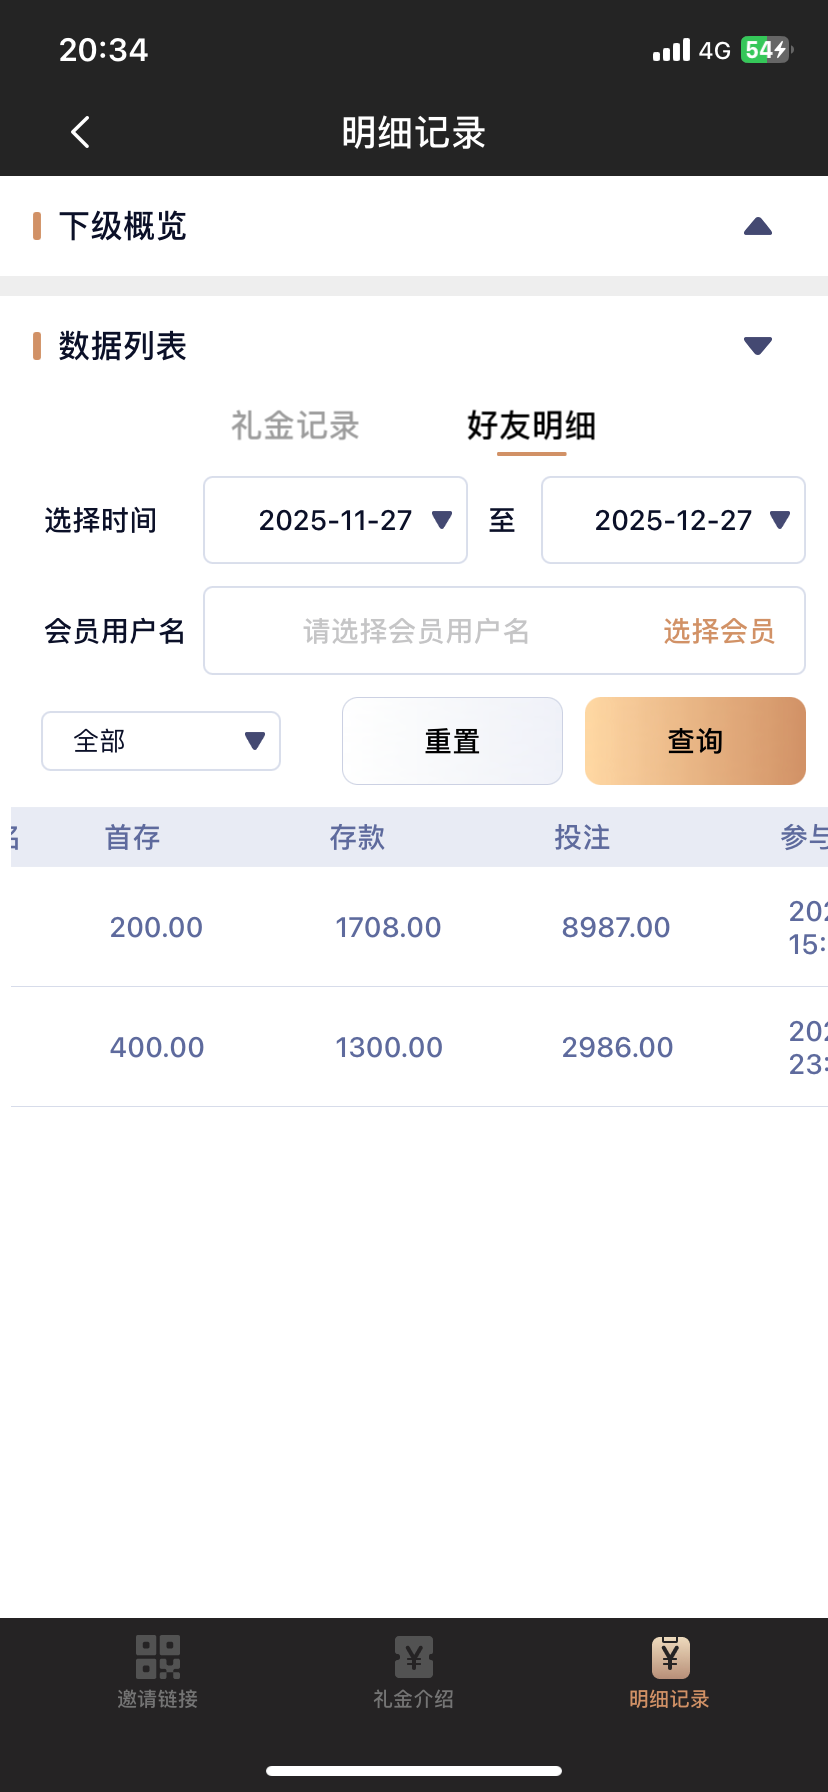Image resolution: width=828 pixels, height=1792 pixels.
Task: Open the 全部 filter dropdown
Action: [x=161, y=741]
